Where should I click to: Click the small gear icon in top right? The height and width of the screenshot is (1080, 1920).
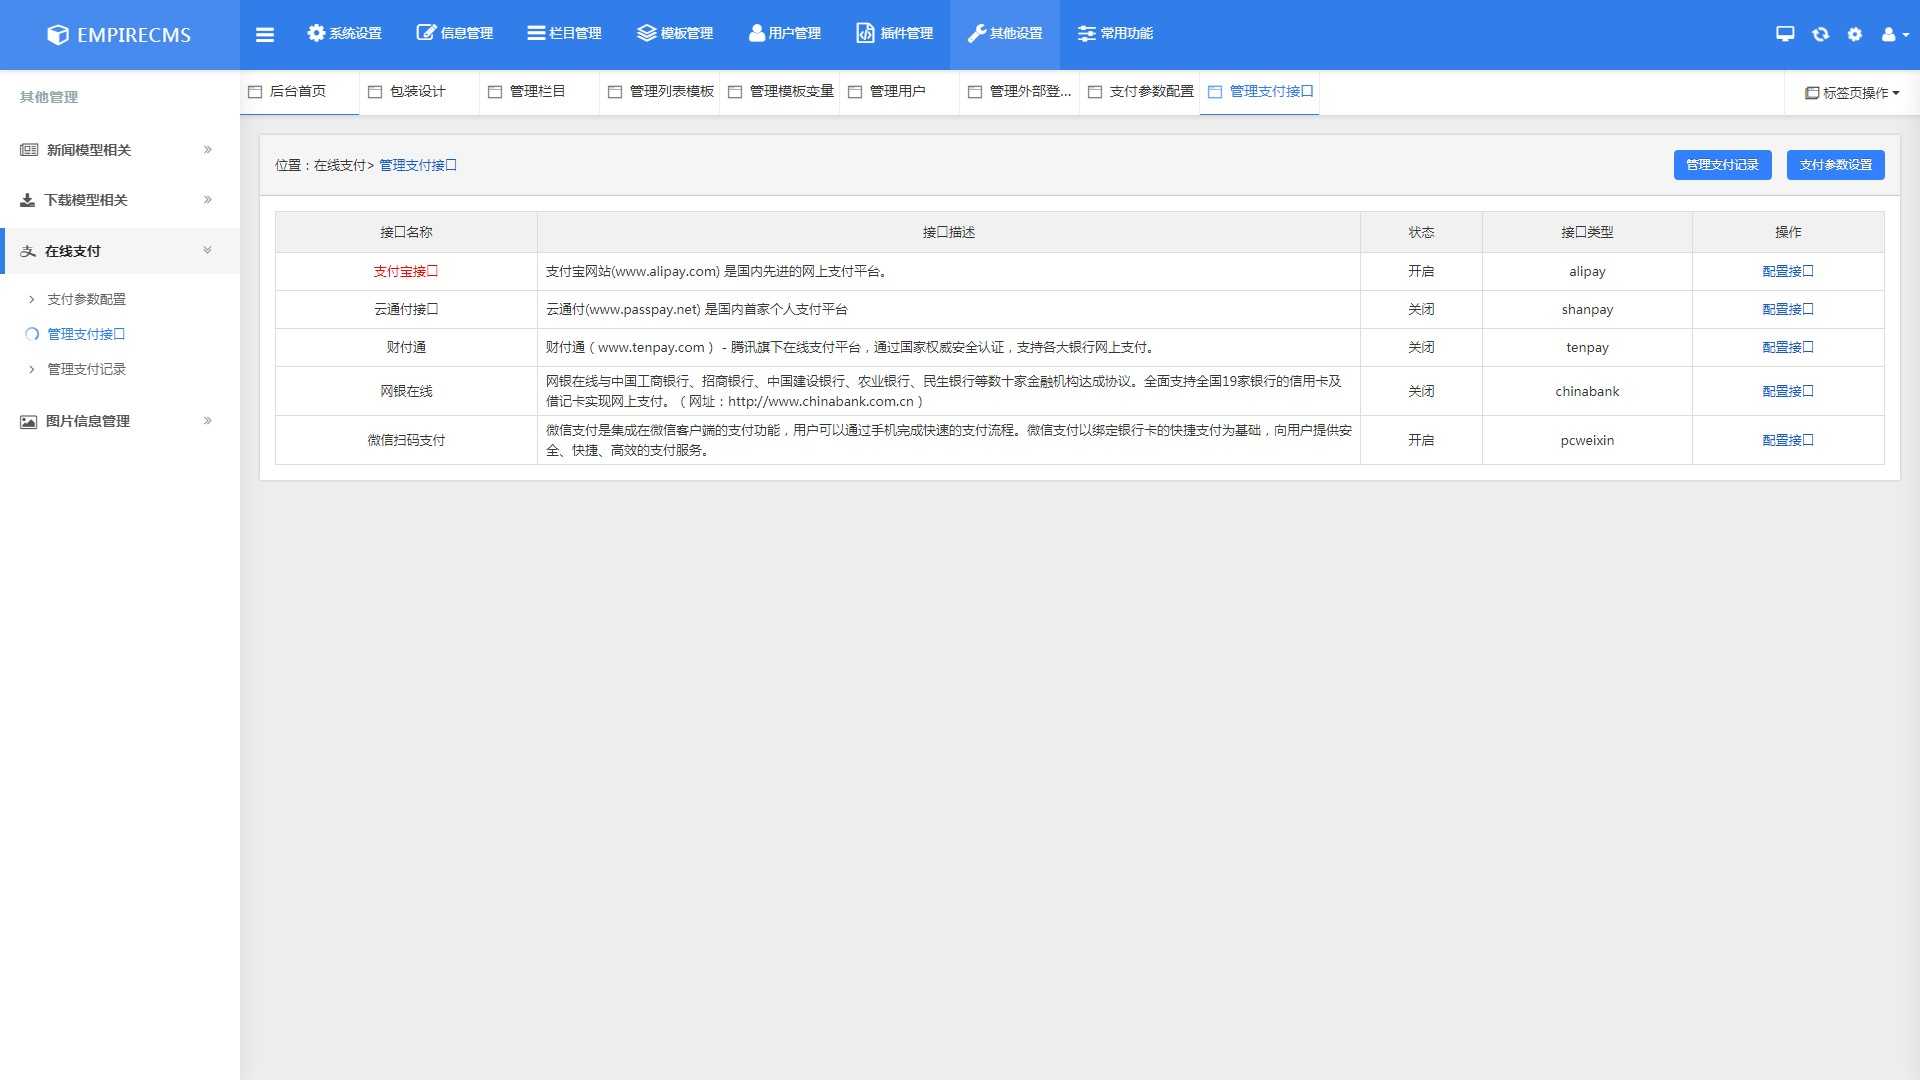pyautogui.click(x=1855, y=34)
